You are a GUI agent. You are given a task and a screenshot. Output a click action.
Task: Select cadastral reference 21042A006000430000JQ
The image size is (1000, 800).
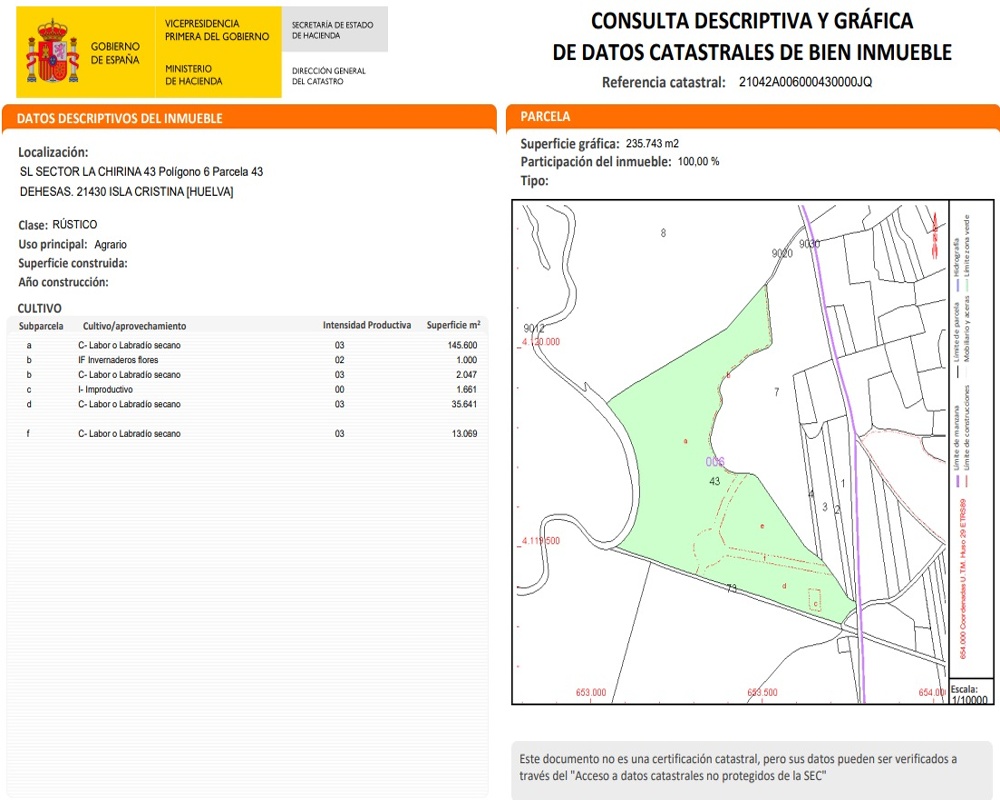coord(805,82)
